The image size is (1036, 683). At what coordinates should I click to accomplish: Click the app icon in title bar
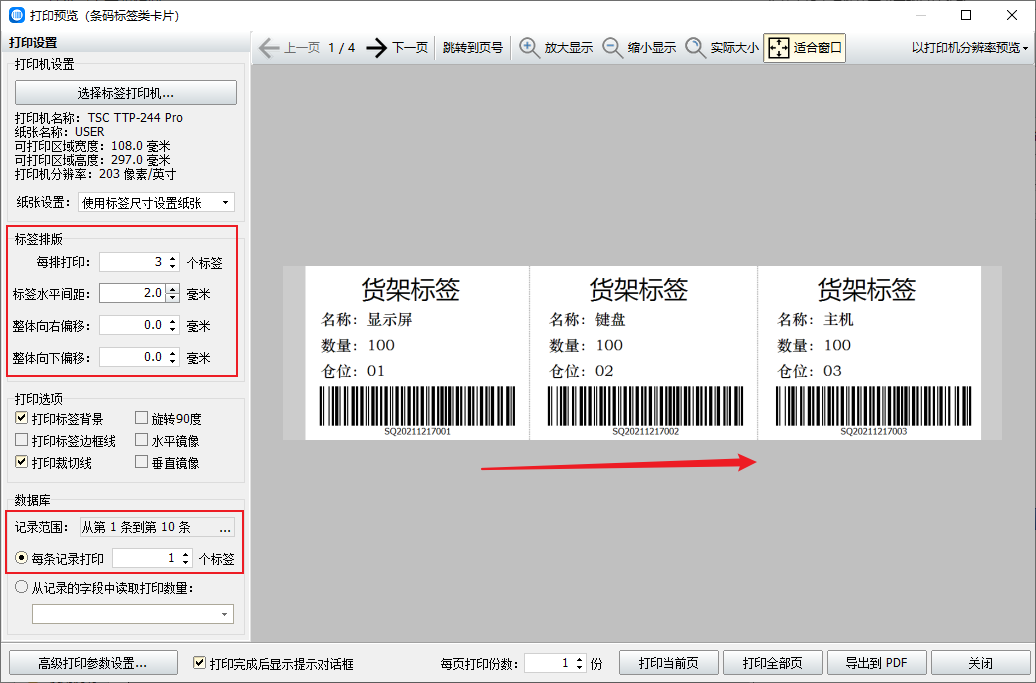click(x=16, y=15)
